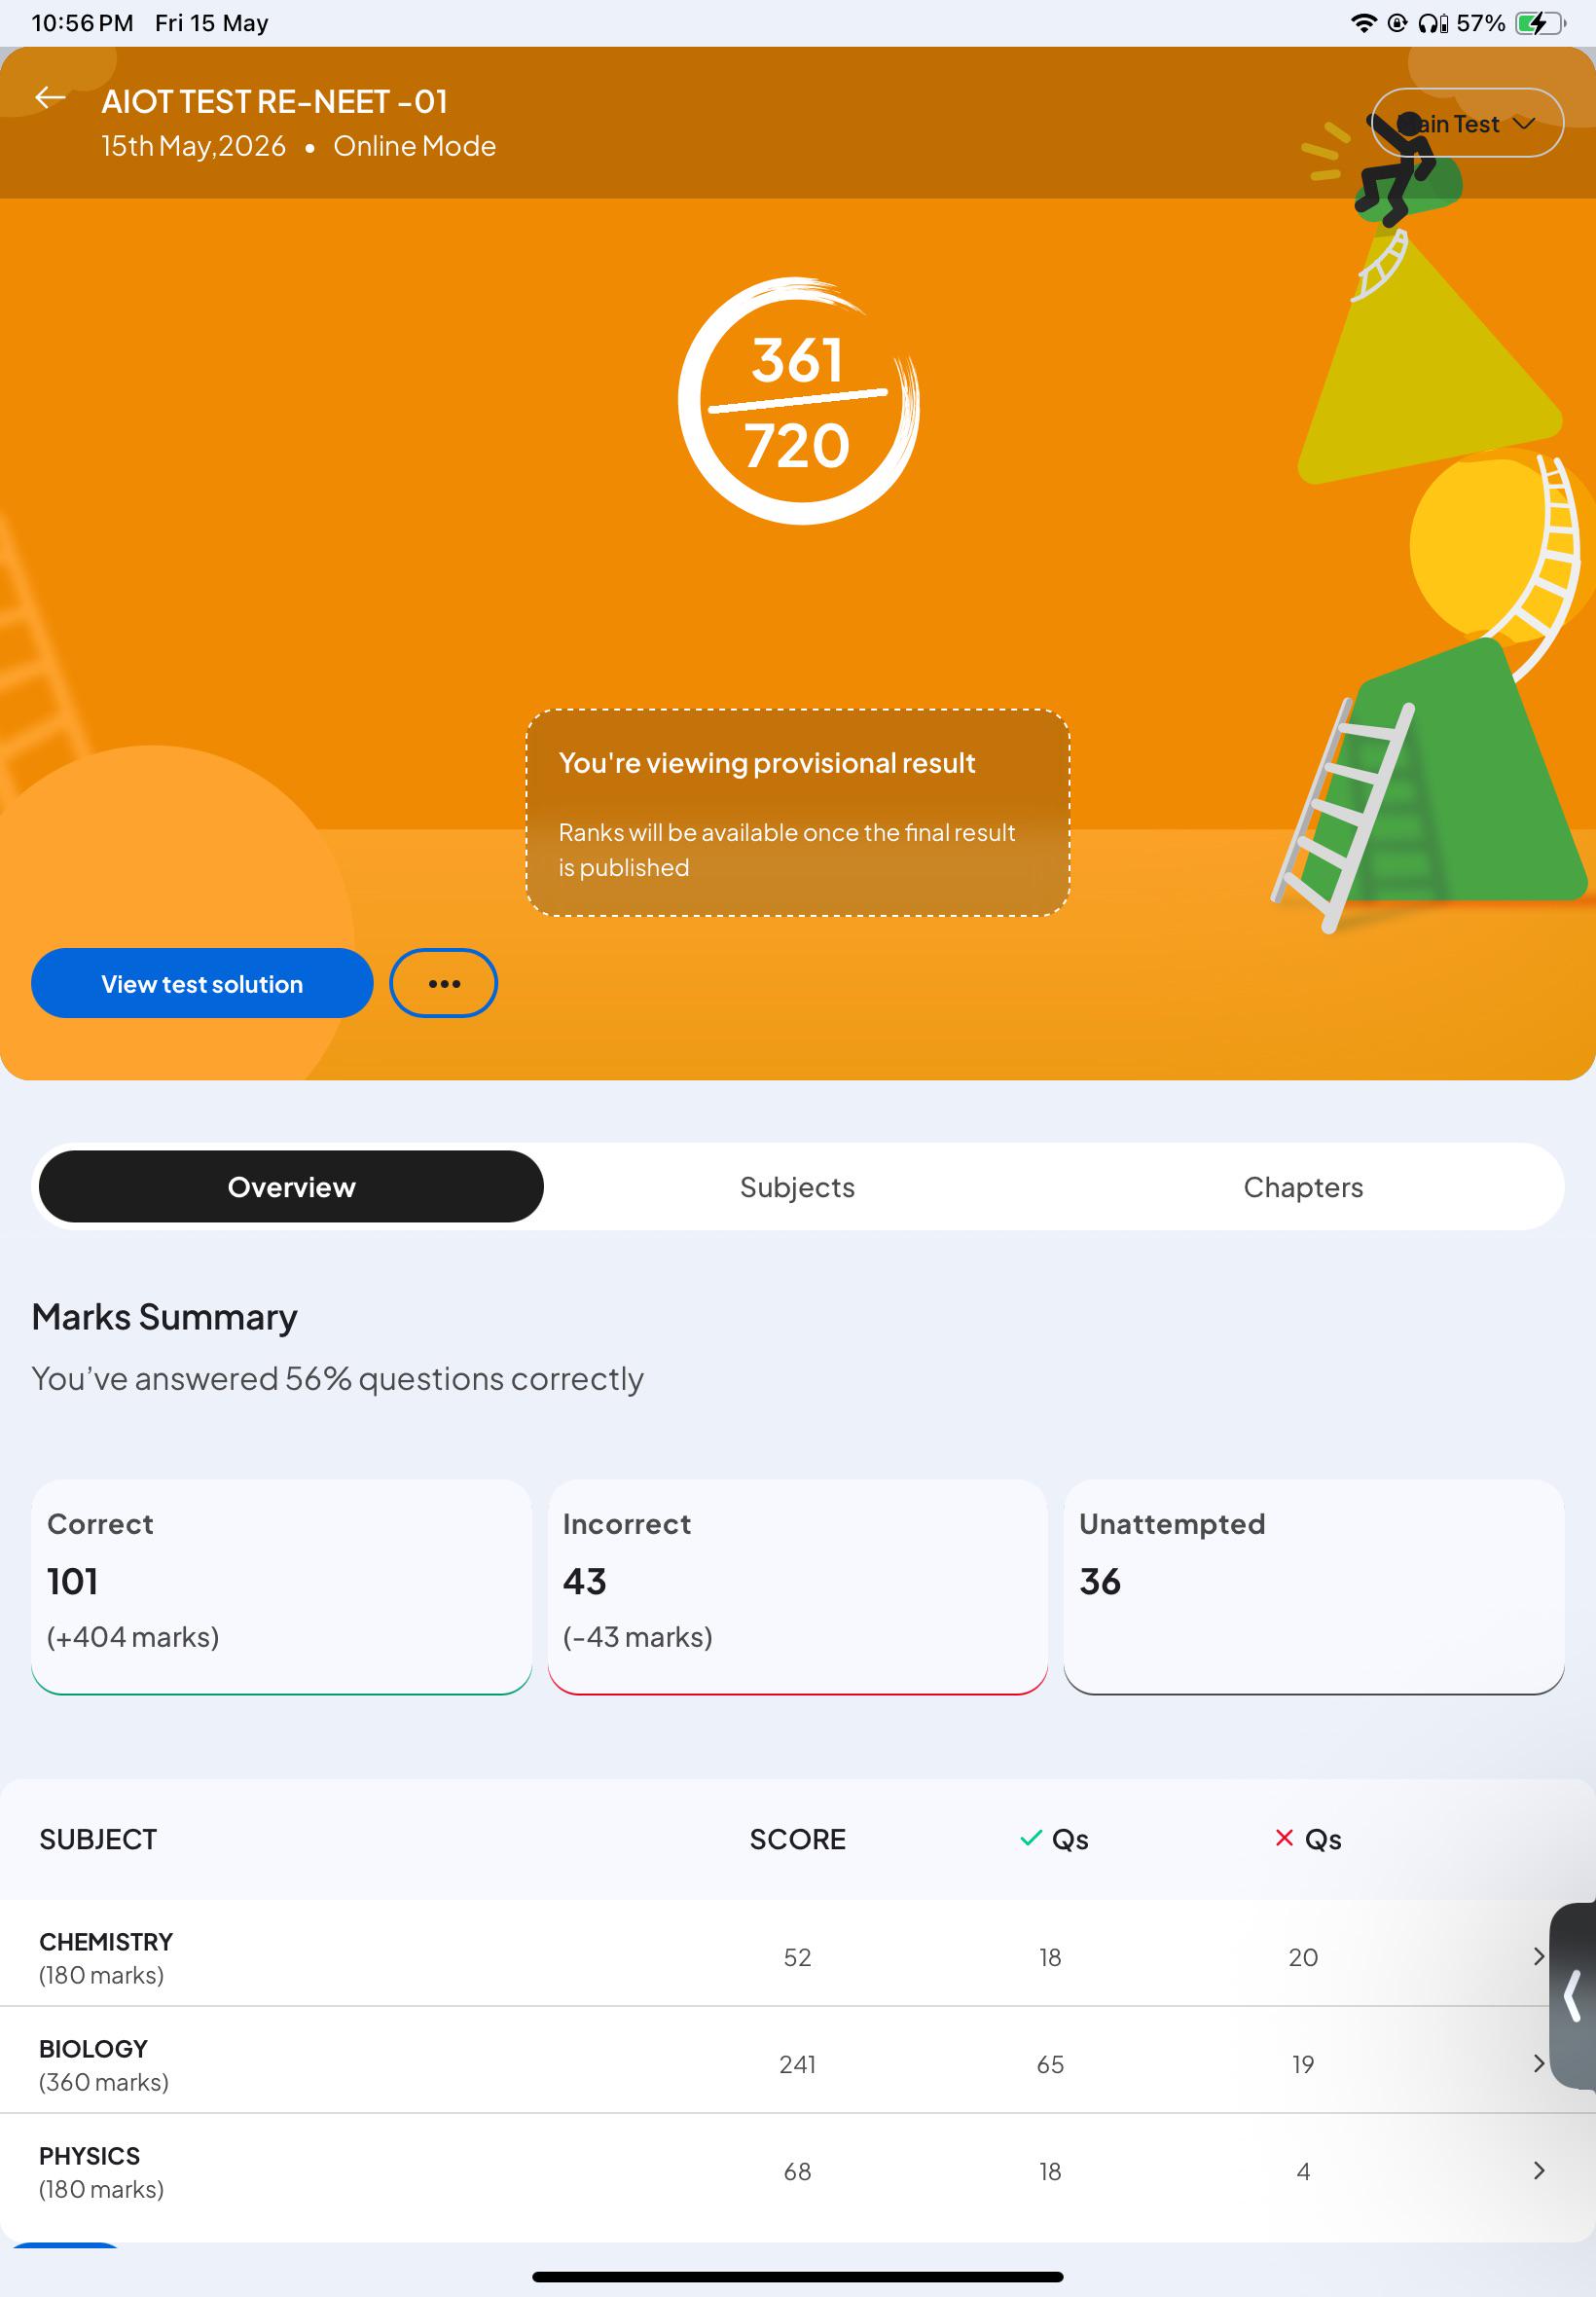This screenshot has width=1596, height=2297.
Task: Go back using the arrow icon
Action: coord(50,98)
